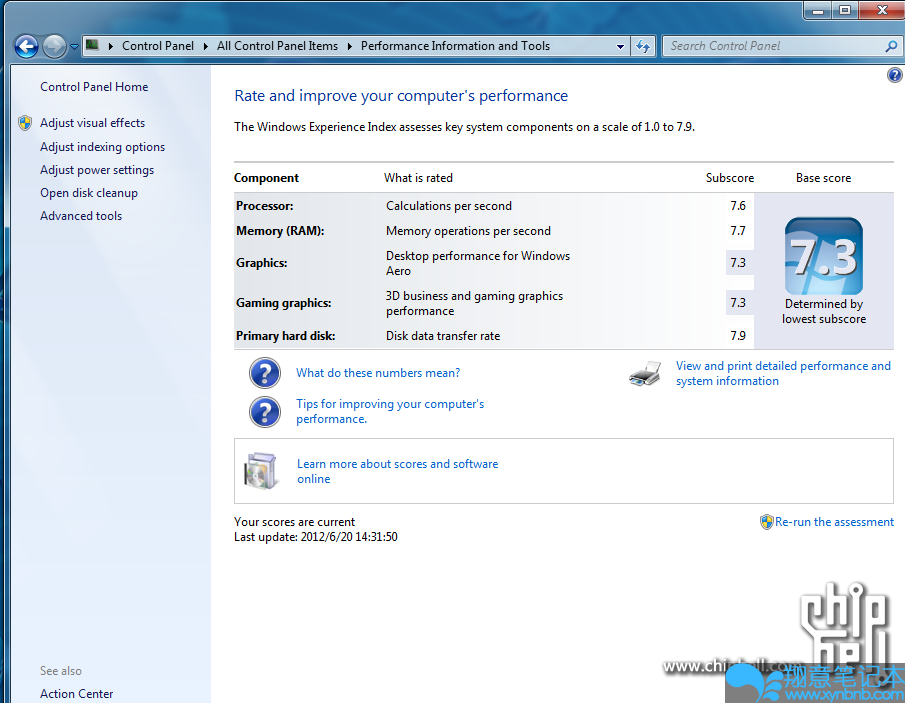Click help icon beside Tips for improving performance
This screenshot has width=905, height=703.
pyautogui.click(x=265, y=412)
